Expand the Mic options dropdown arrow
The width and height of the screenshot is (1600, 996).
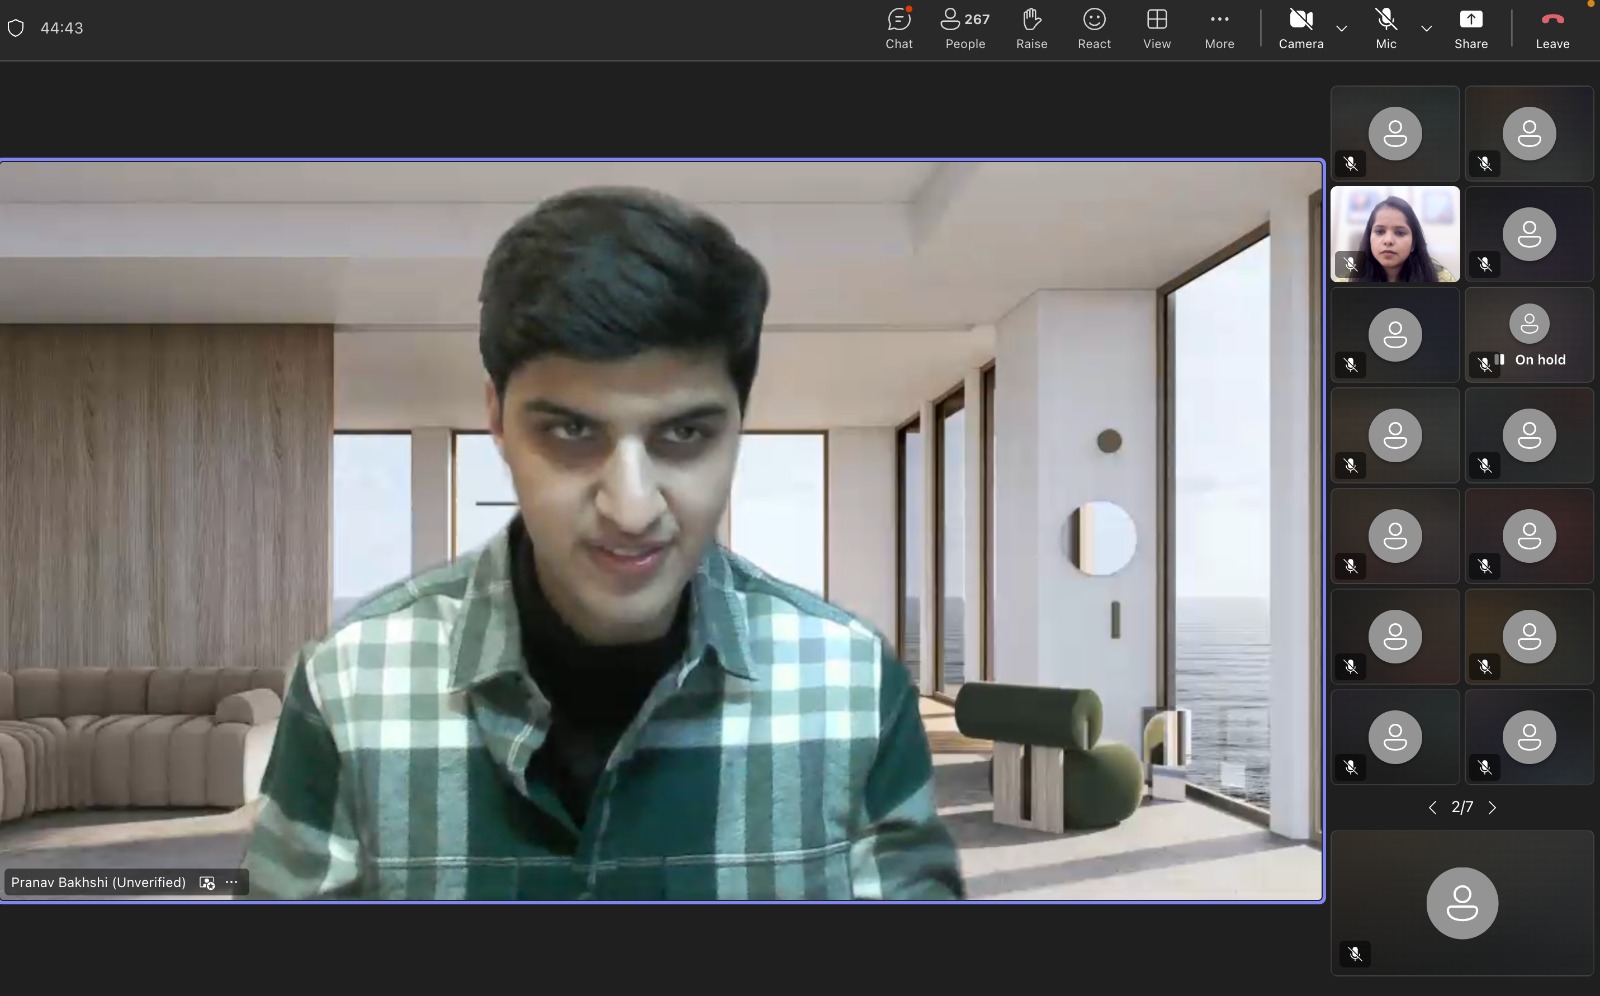point(1427,28)
